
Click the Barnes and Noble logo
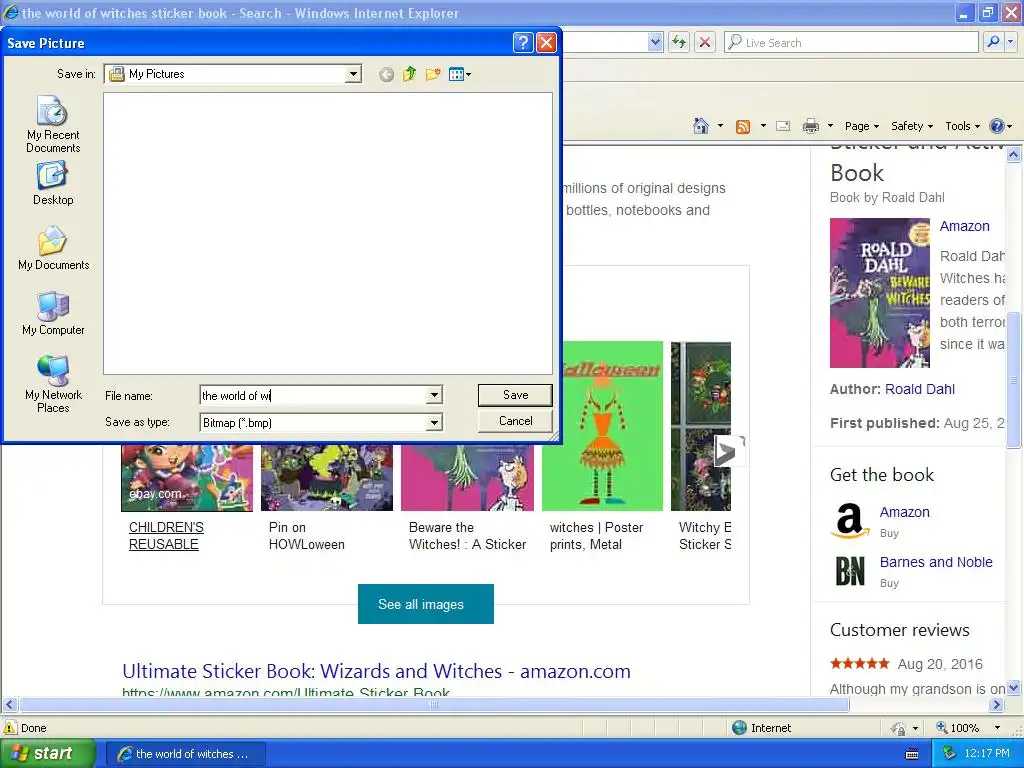[850, 571]
